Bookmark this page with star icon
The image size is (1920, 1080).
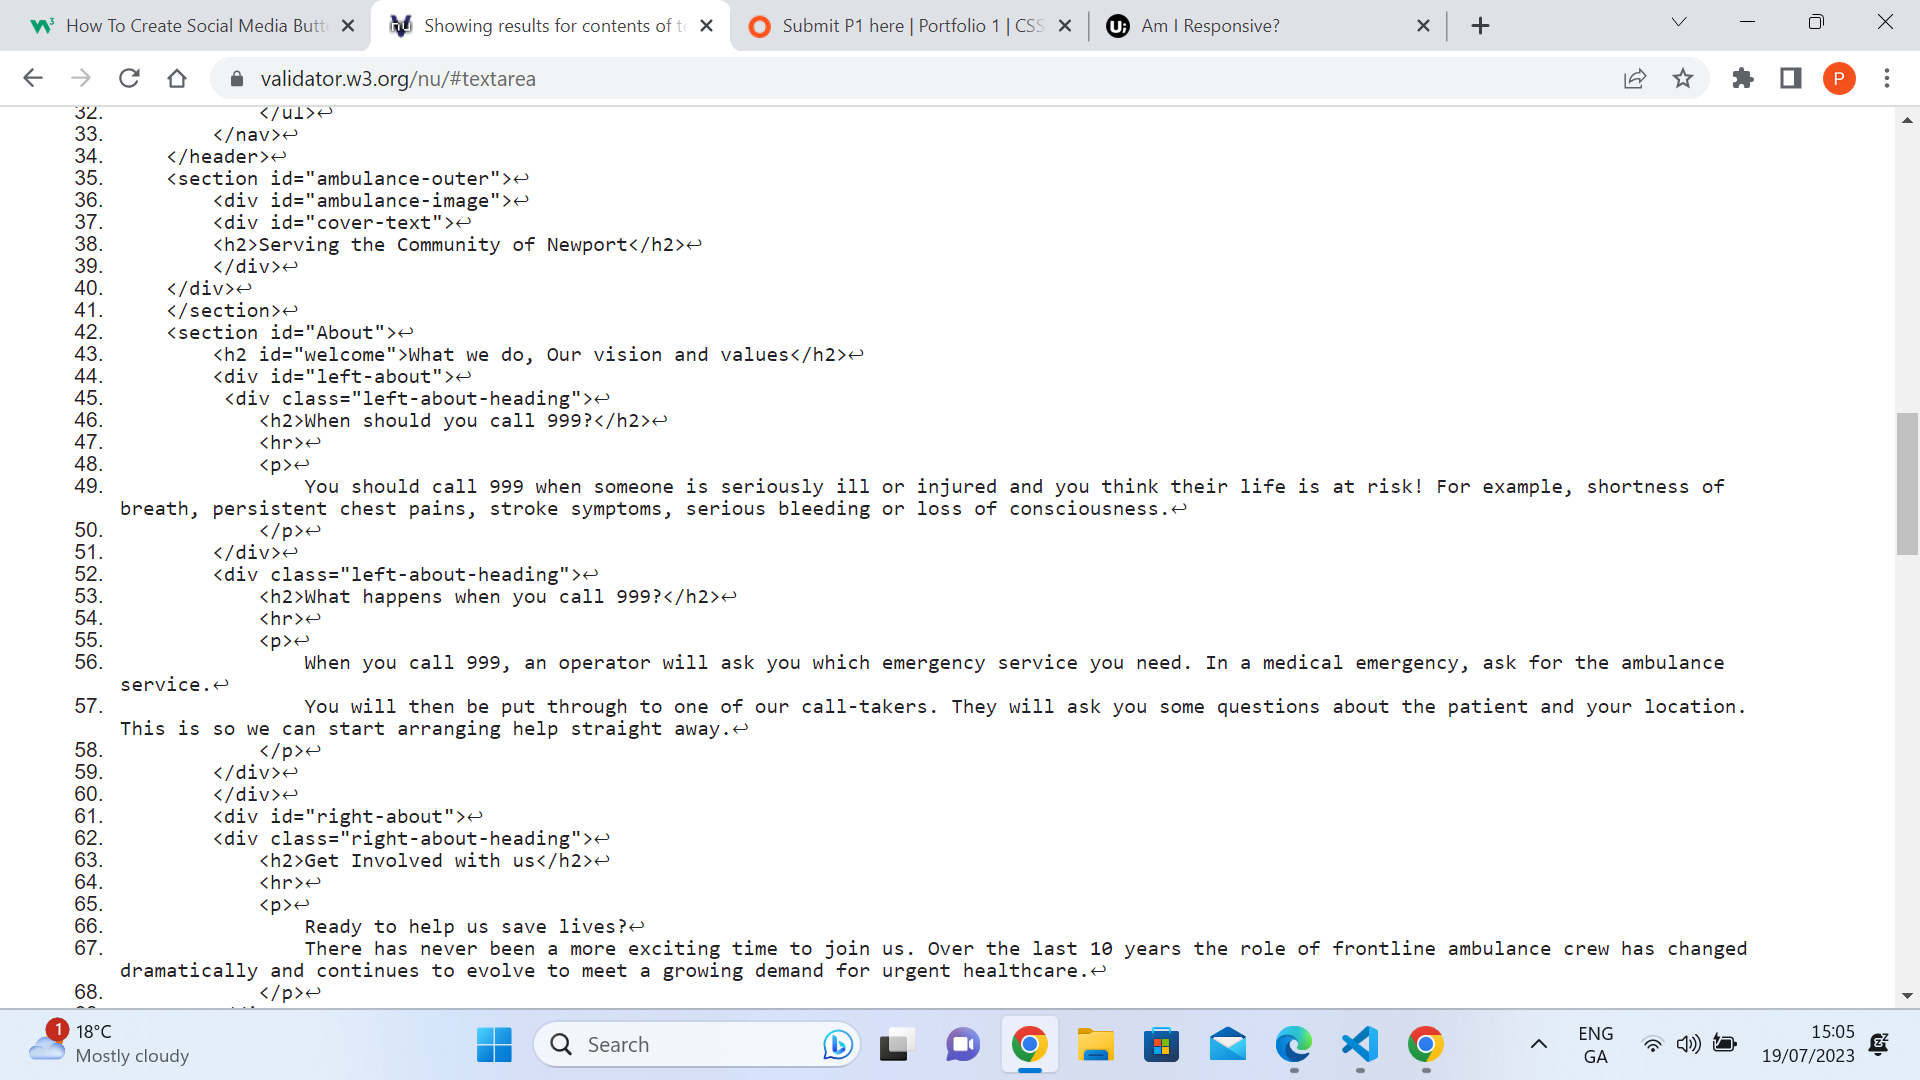click(1683, 78)
